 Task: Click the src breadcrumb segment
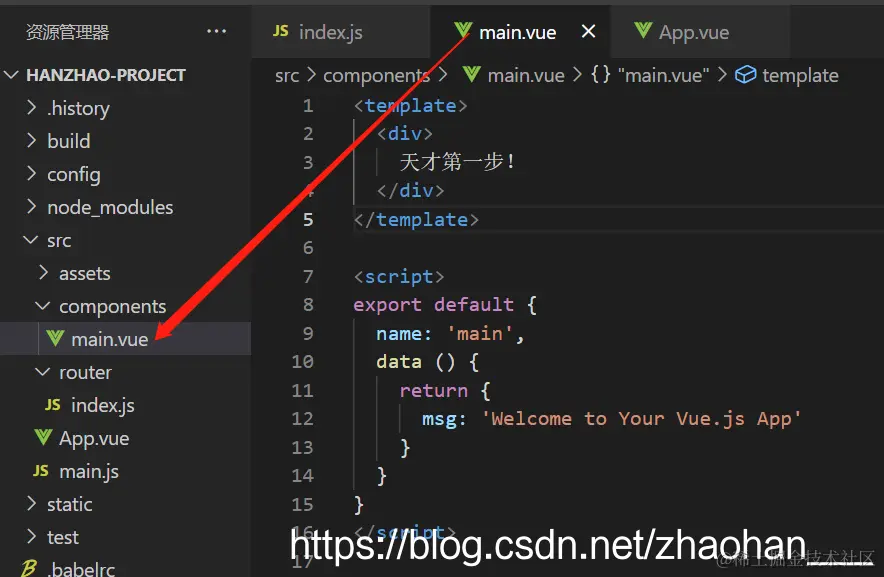[x=287, y=76]
